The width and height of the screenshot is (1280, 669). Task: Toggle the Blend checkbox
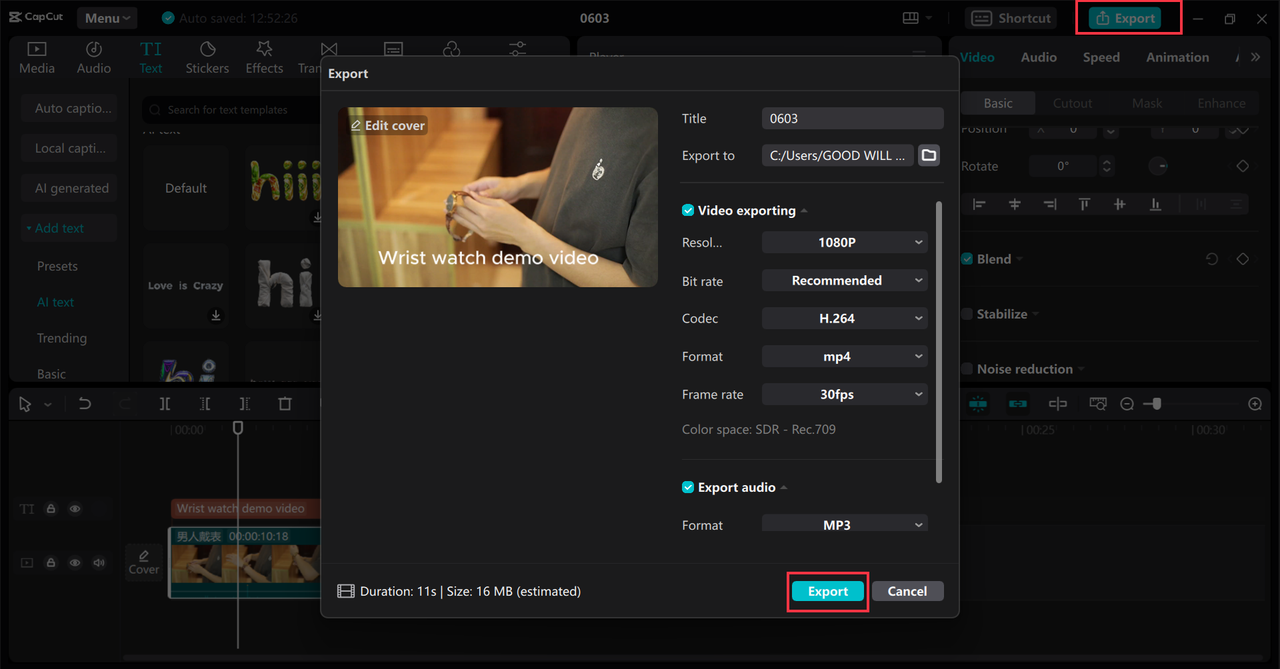pos(967,259)
